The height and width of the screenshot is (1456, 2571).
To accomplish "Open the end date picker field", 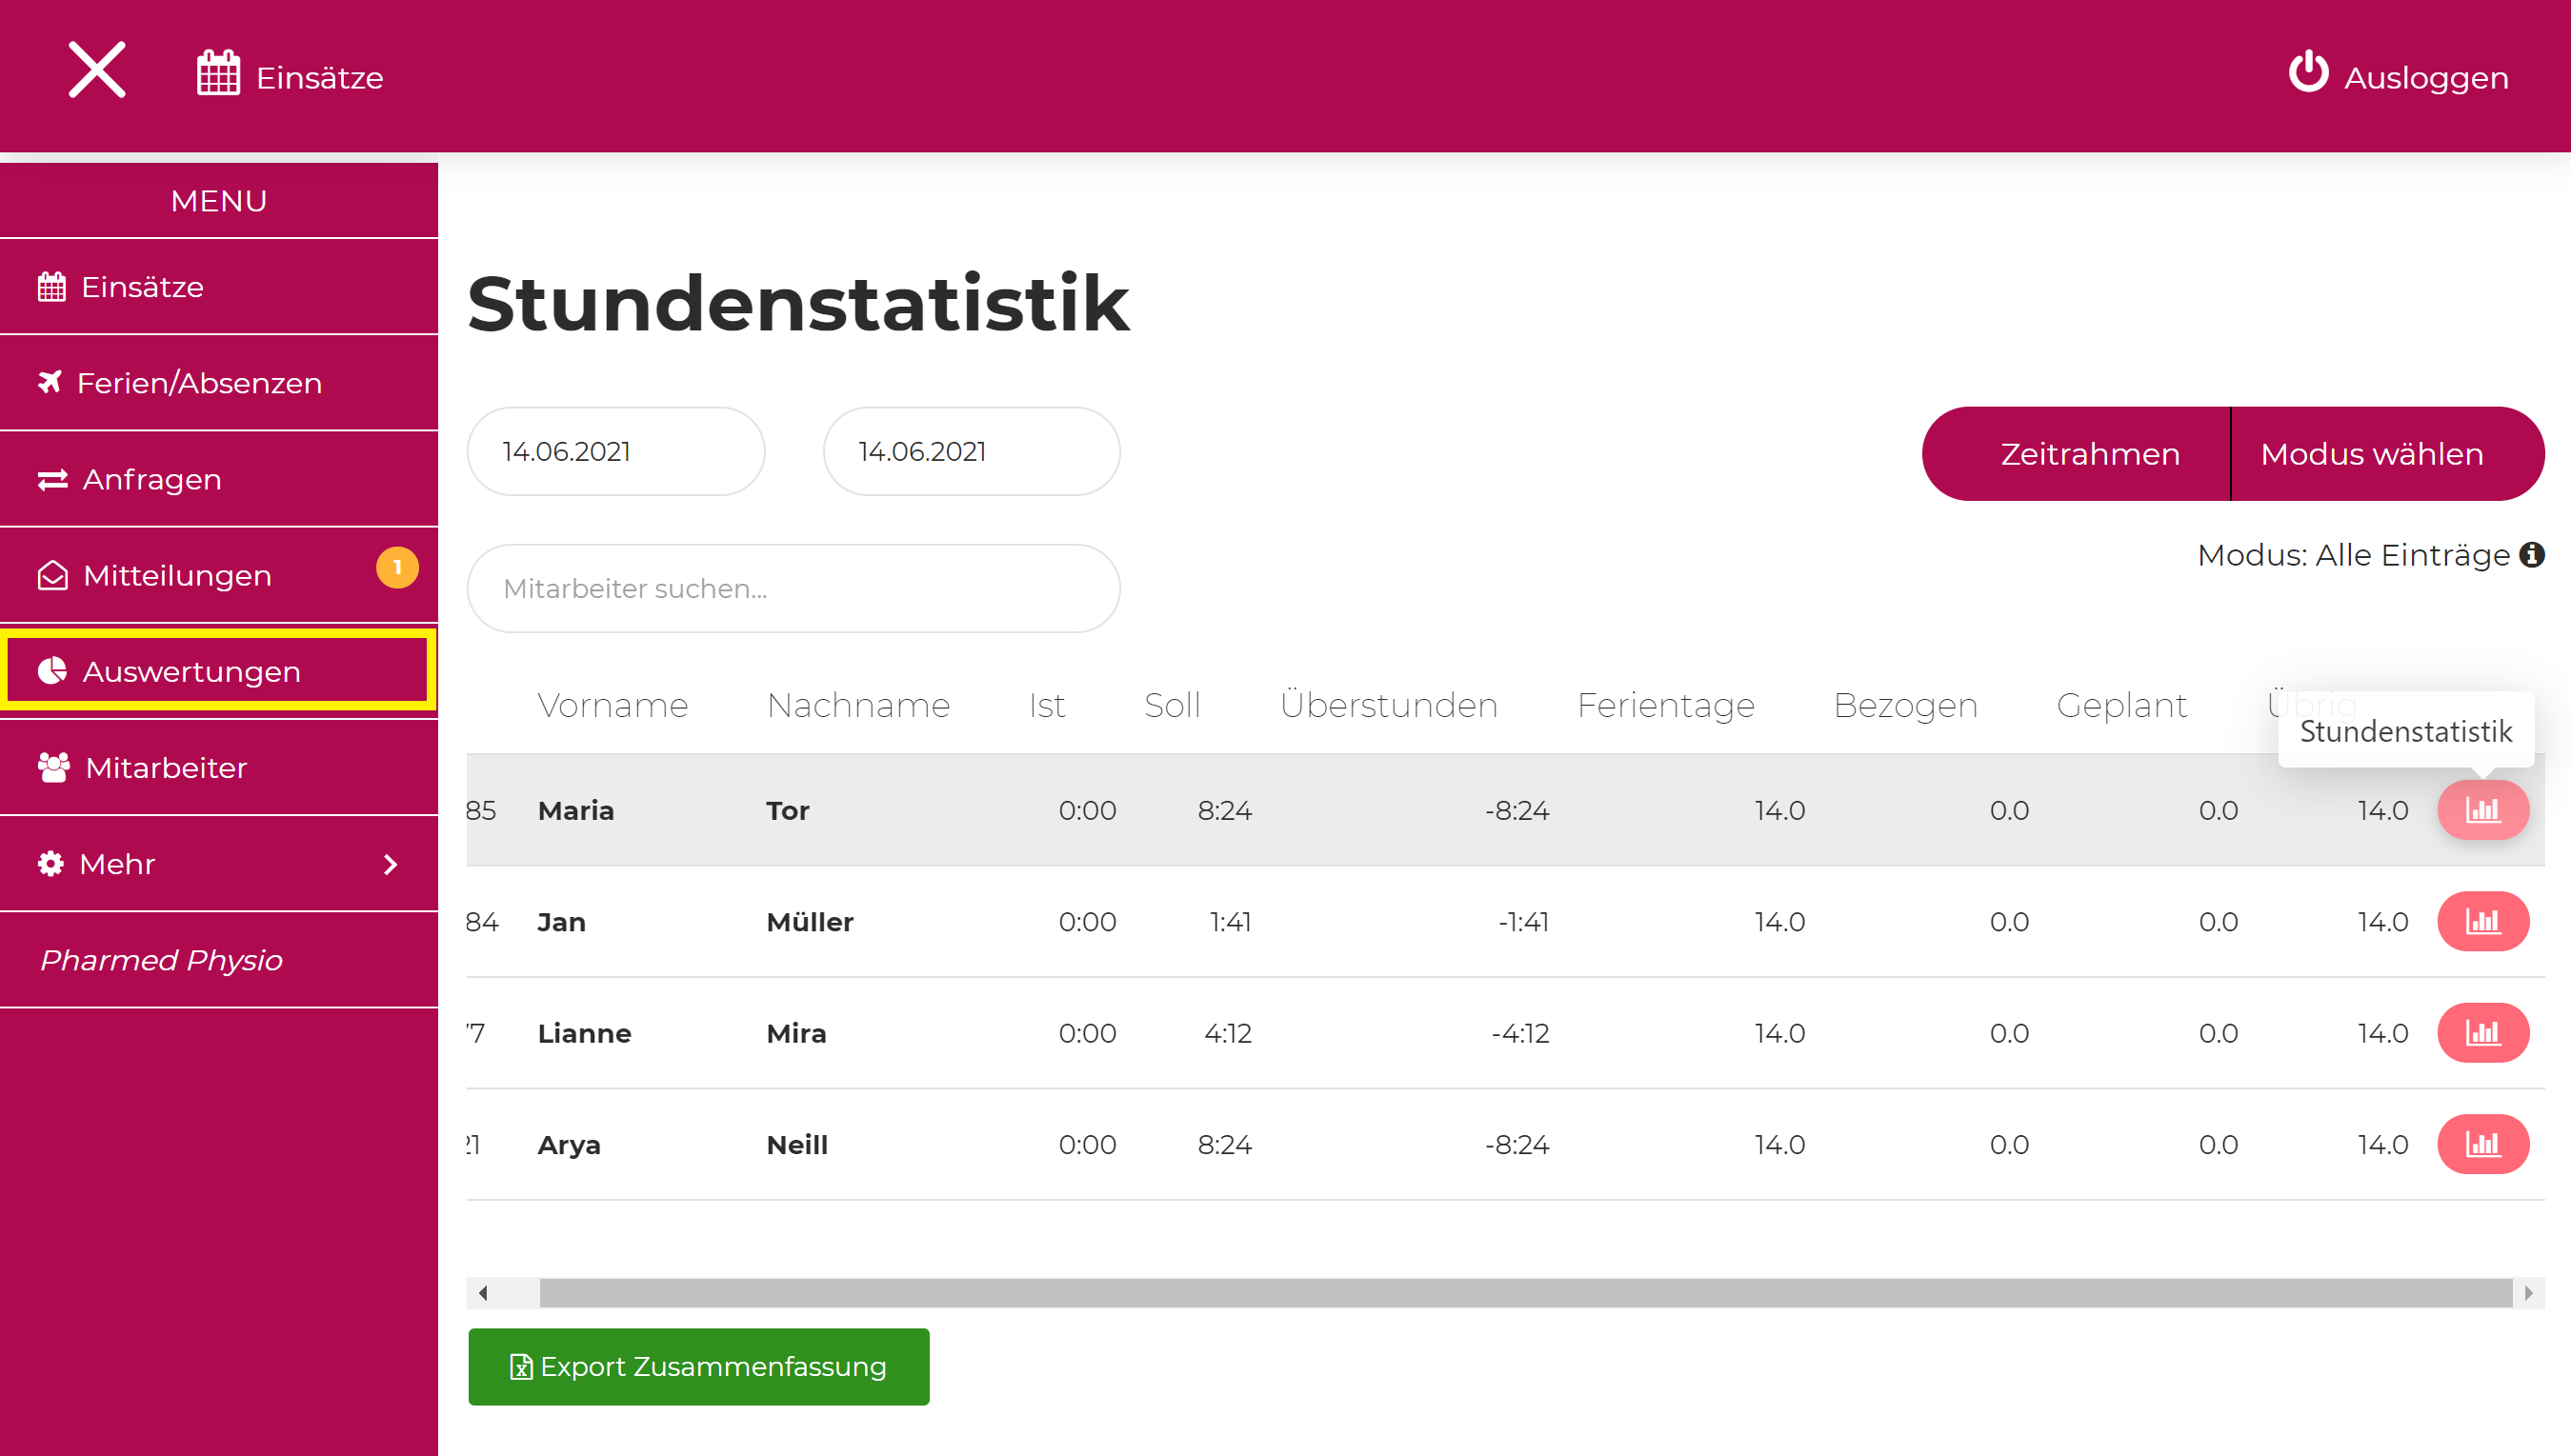I will click(971, 452).
